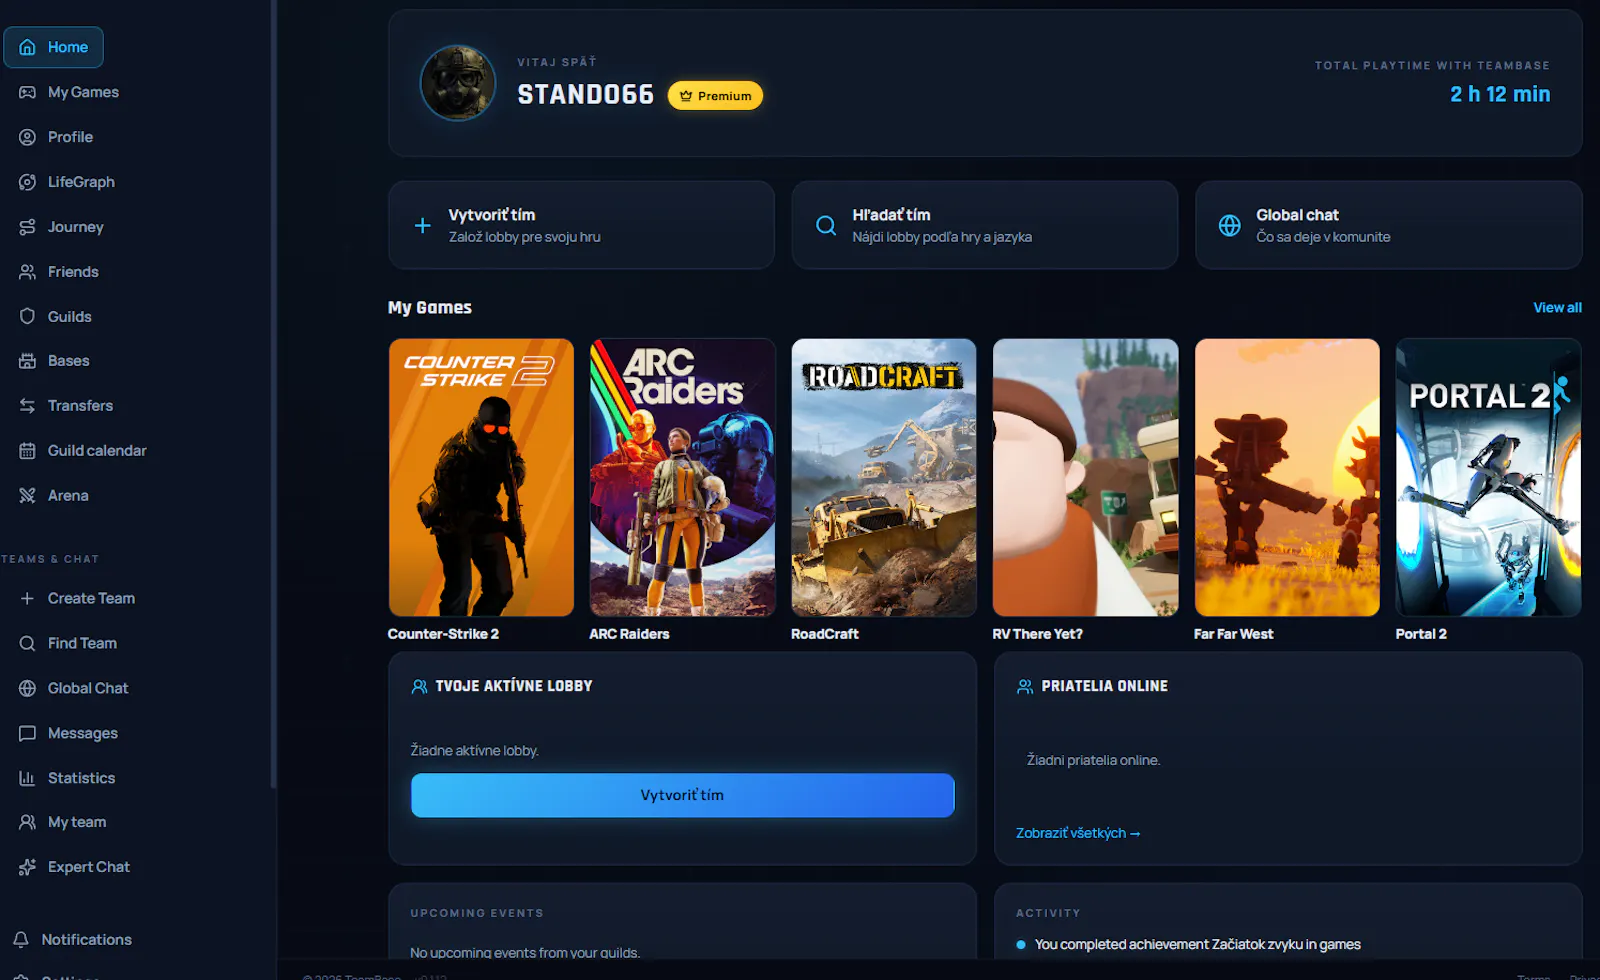The height and width of the screenshot is (980, 1600).
Task: Click the My Games controller icon
Action: 27,92
